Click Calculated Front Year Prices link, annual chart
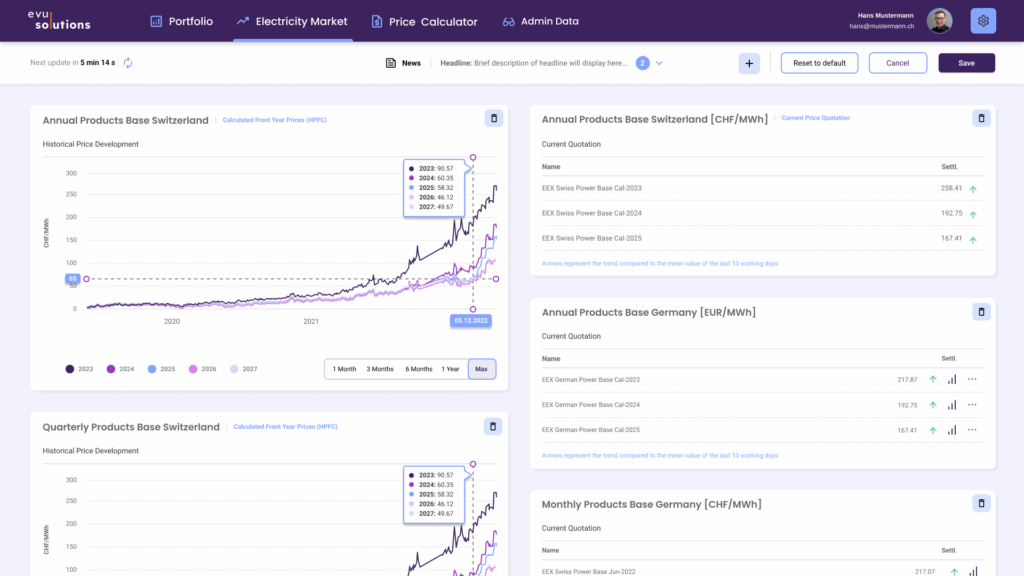1024x576 pixels. 274,120
